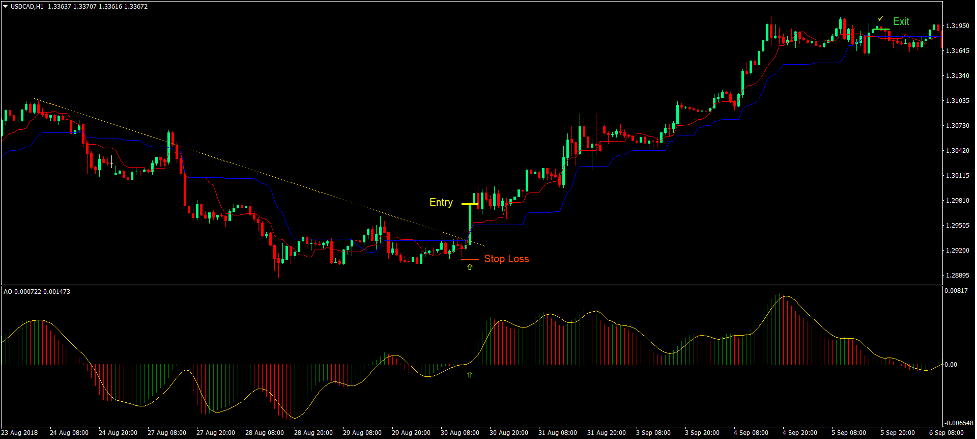Select the 30 Aug 08:00 time label
977x439 pixels.
coord(460,432)
